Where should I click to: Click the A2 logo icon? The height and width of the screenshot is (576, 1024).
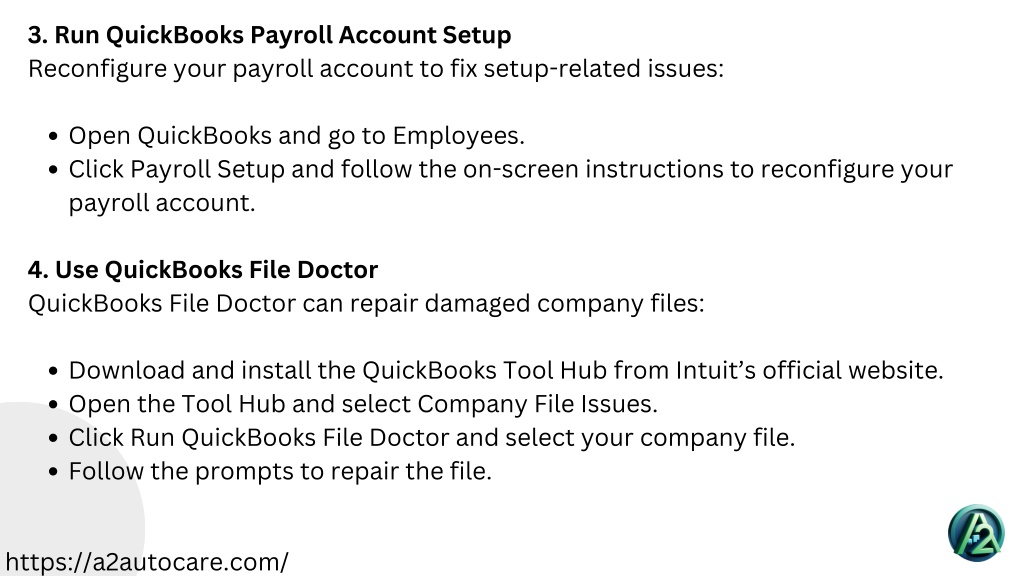976,533
